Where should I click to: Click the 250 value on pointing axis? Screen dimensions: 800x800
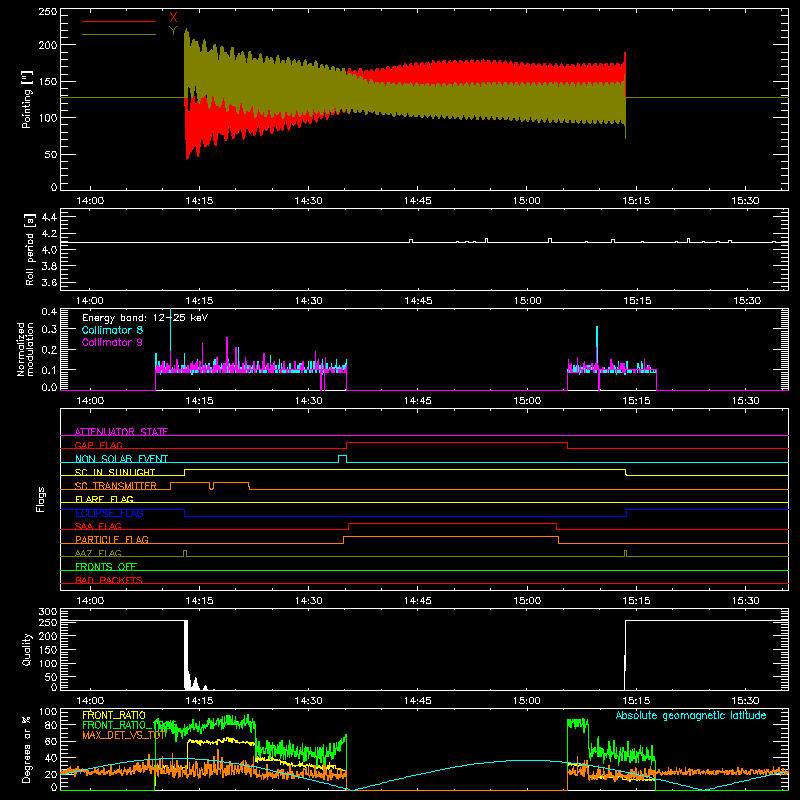point(48,12)
